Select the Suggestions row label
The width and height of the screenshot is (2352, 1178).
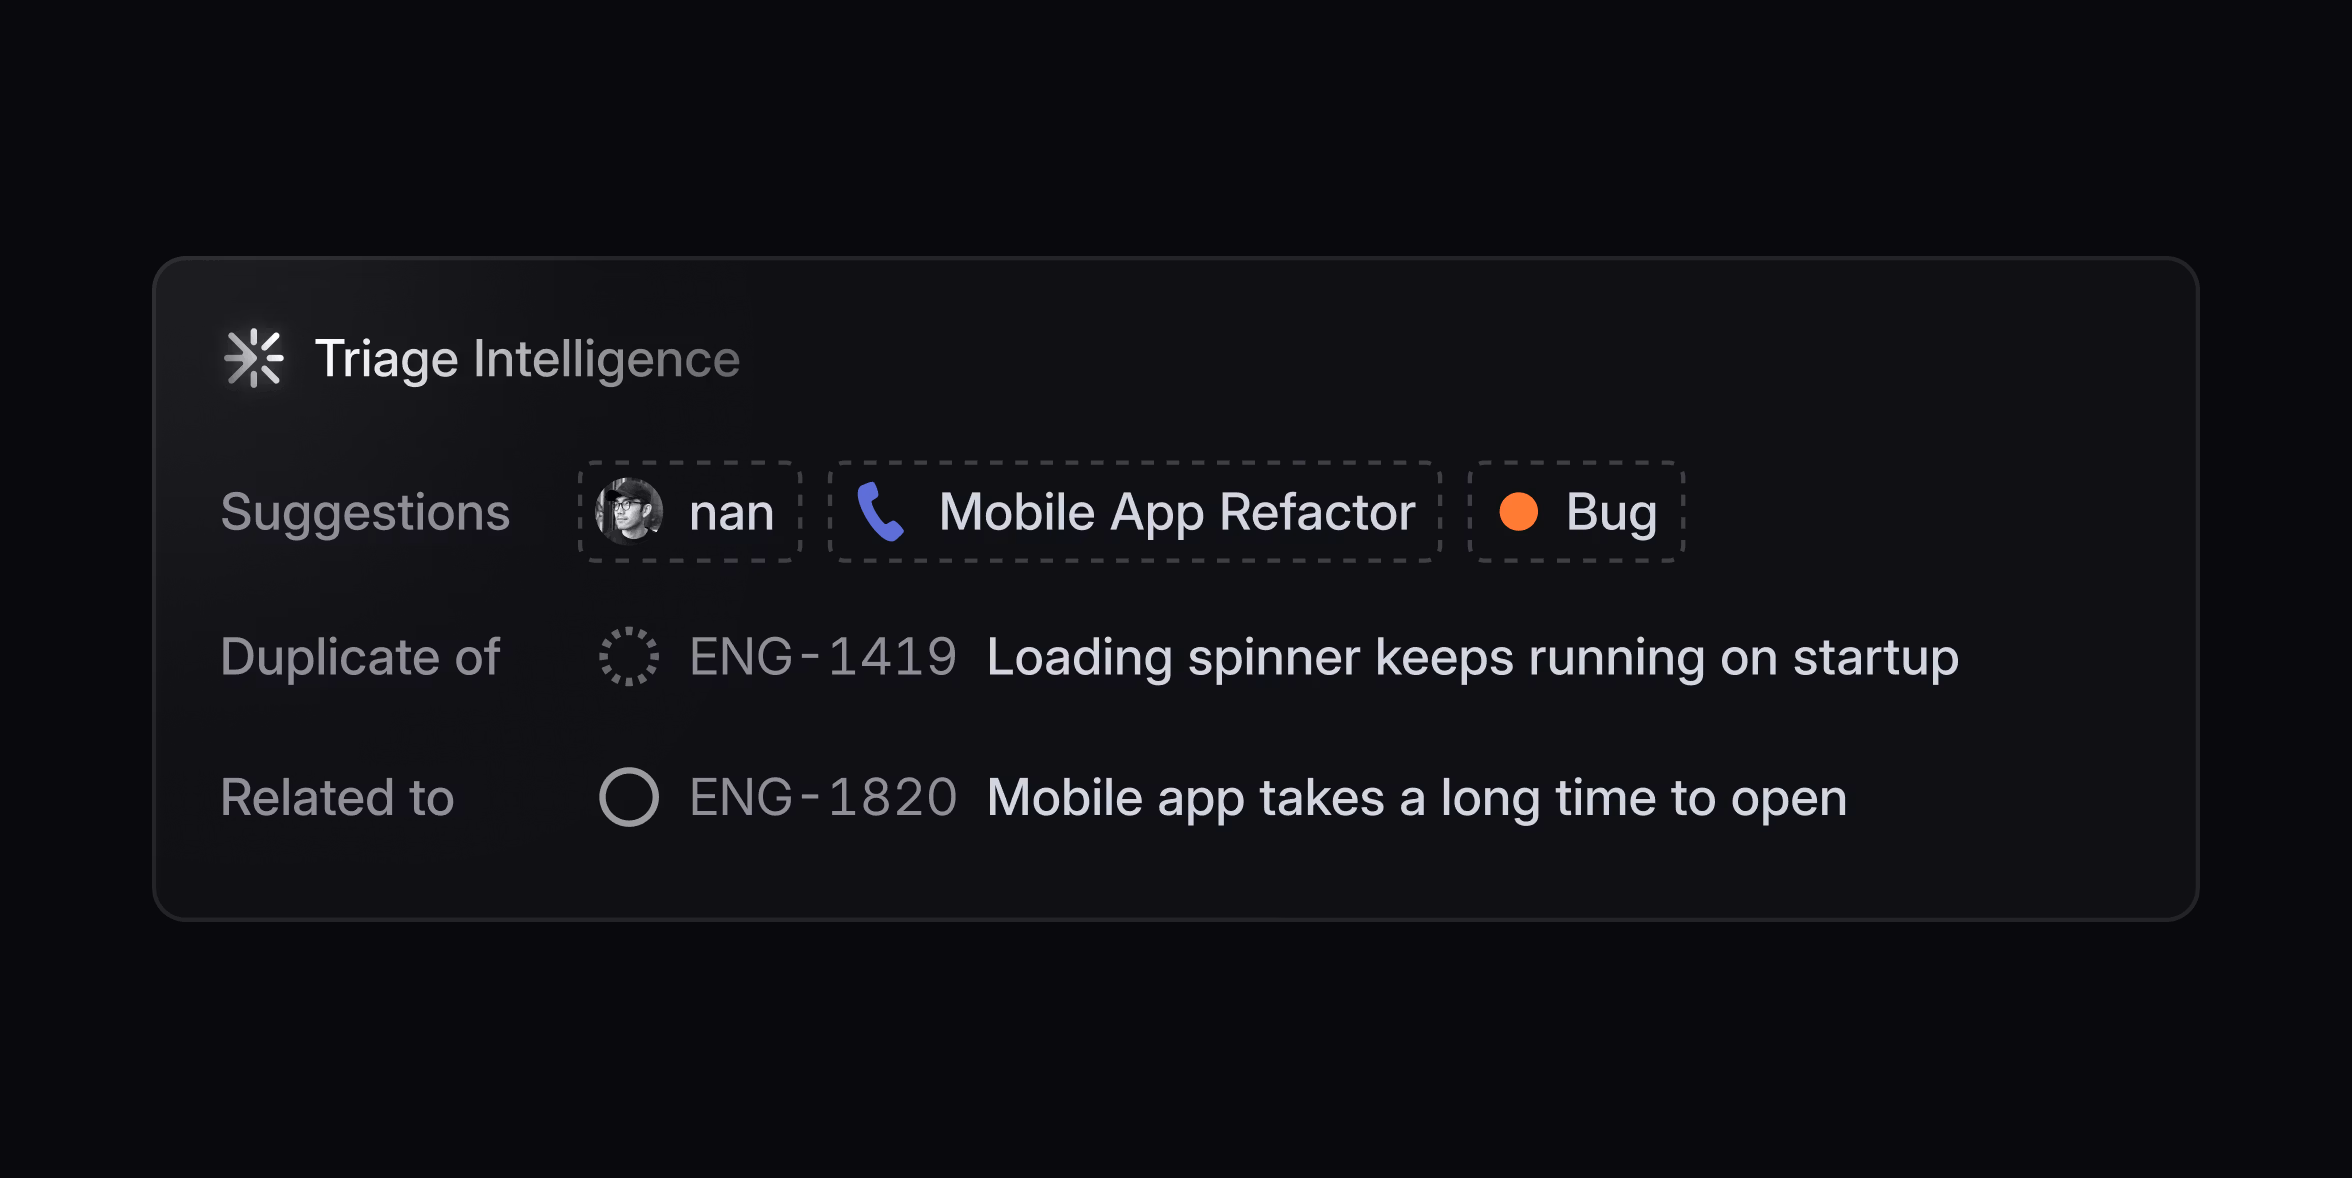pos(365,512)
